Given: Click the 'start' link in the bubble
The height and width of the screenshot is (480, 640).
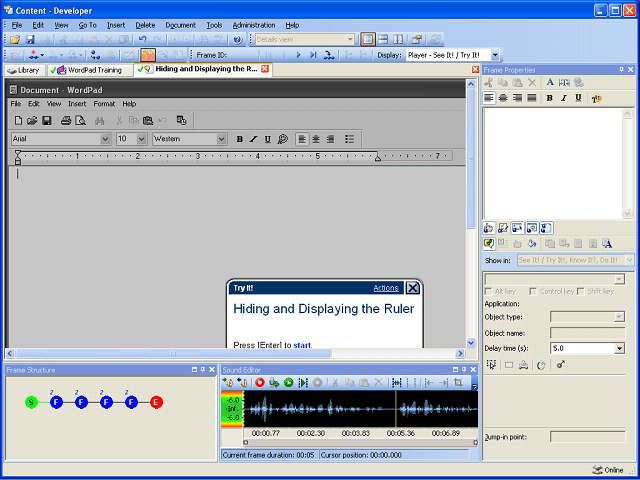Looking at the screenshot, I should coord(302,345).
